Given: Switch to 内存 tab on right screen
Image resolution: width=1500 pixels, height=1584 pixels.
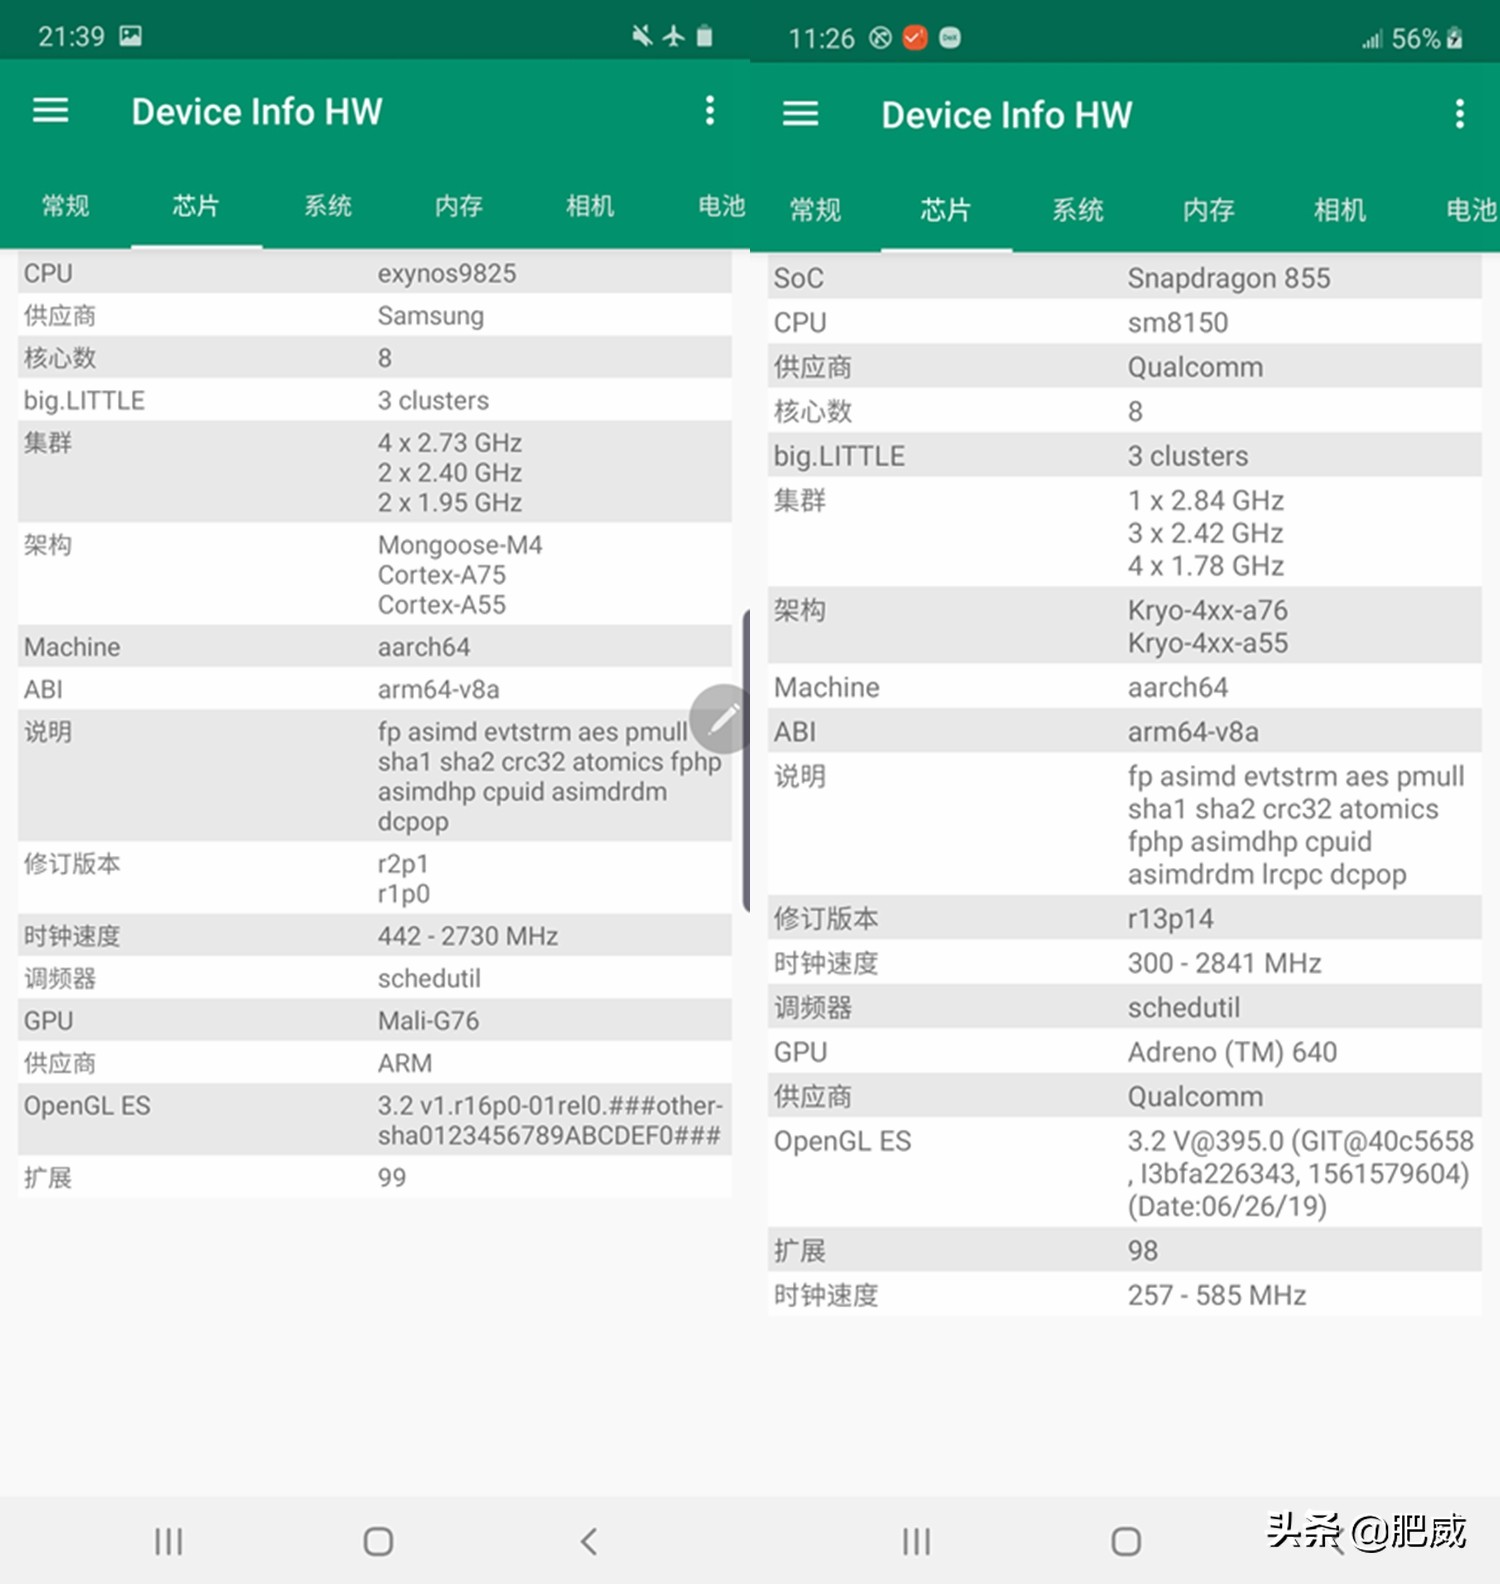Looking at the screenshot, I should coord(1209,210).
